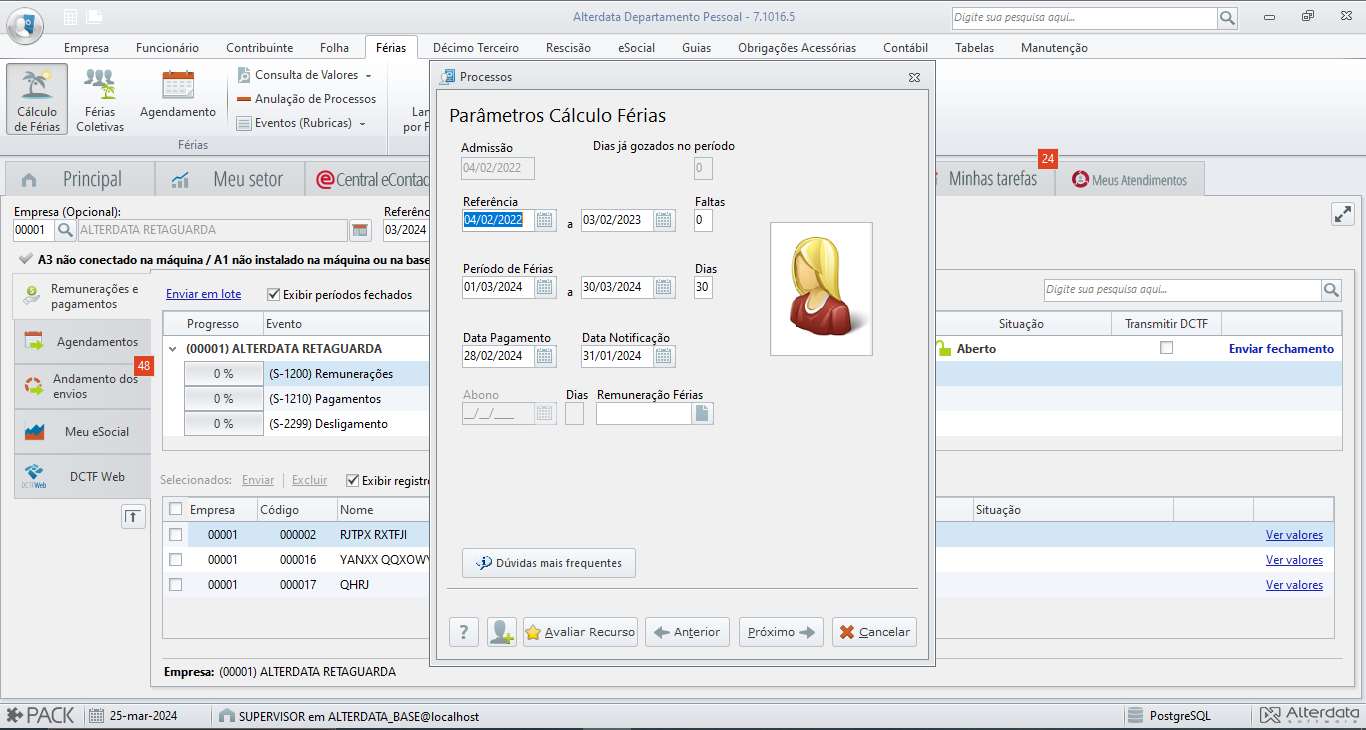The height and width of the screenshot is (730, 1366).
Task: Check the Transmitir DCTF checkbox
Action: [1166, 348]
